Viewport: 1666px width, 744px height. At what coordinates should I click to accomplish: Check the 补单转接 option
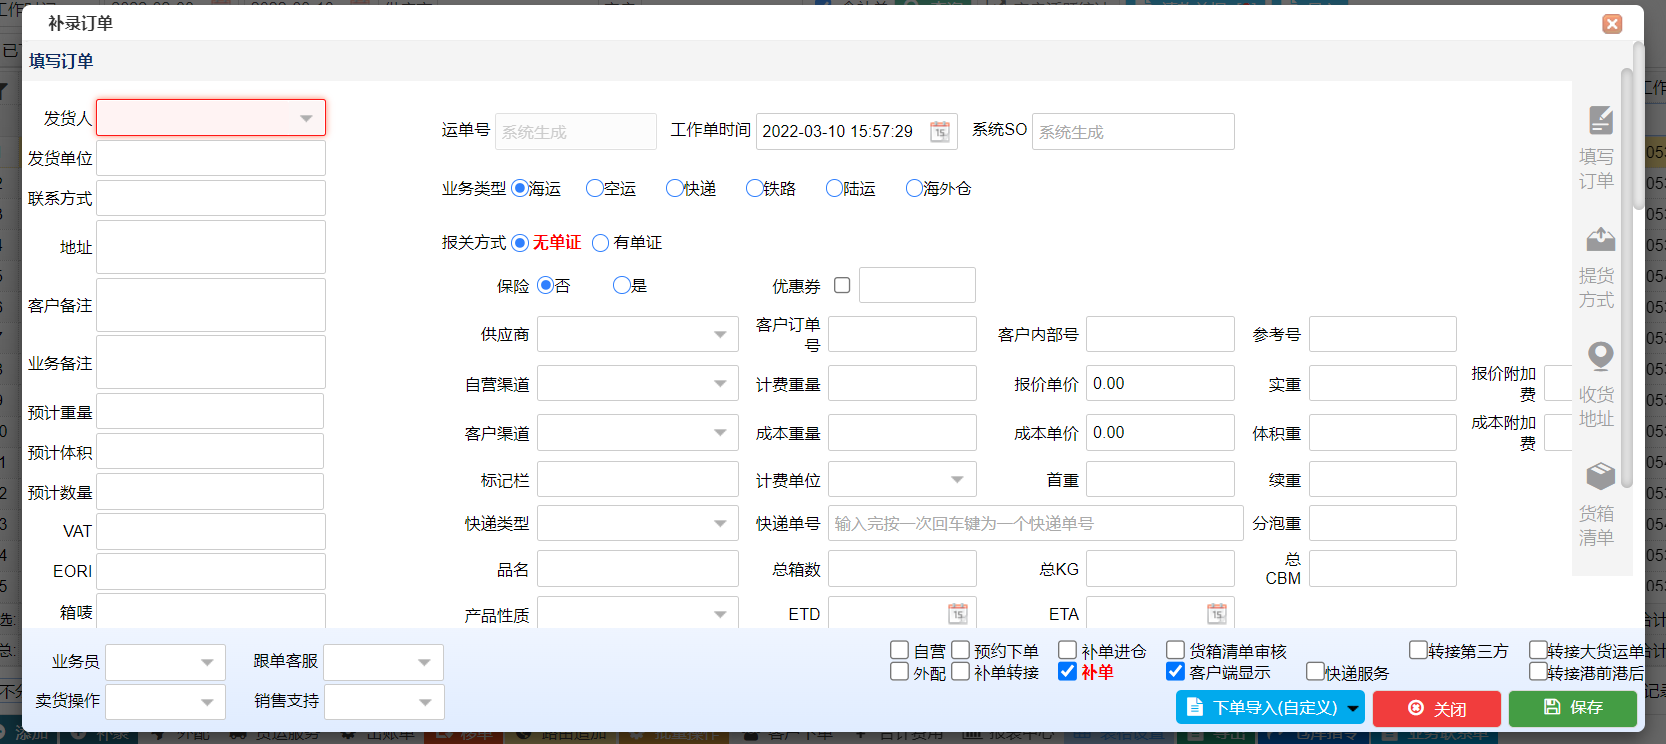click(960, 671)
